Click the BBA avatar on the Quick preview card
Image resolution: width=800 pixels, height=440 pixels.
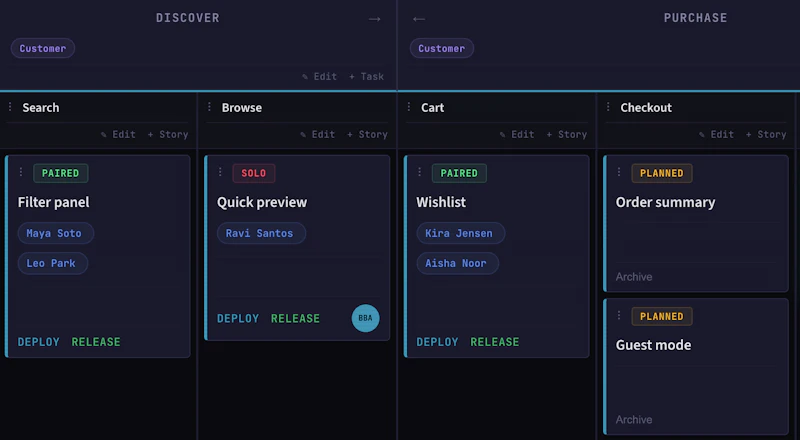[365, 318]
